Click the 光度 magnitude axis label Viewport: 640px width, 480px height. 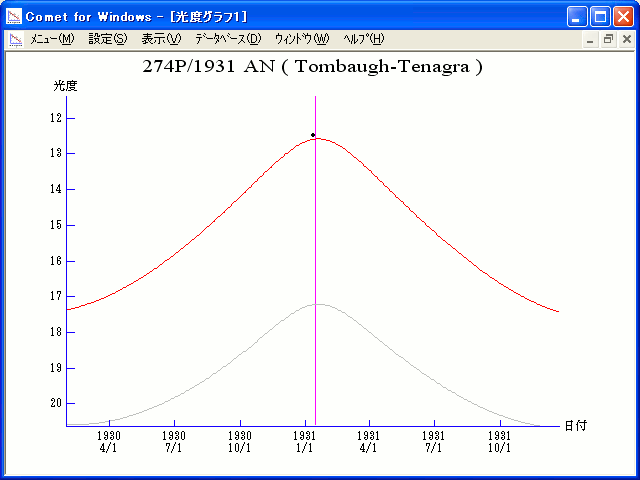tap(65, 86)
